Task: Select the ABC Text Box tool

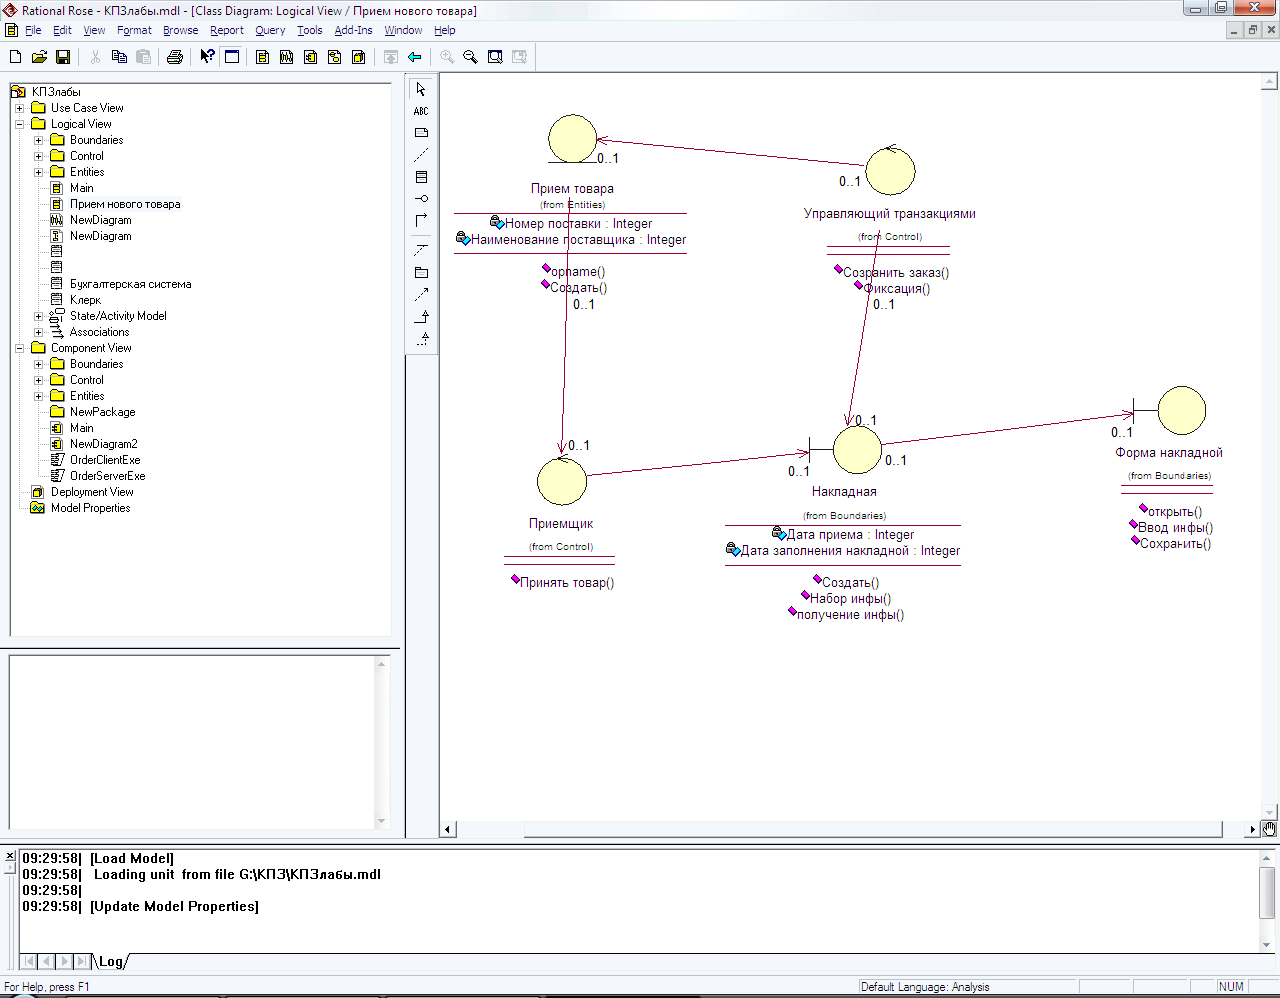Action: click(x=421, y=111)
